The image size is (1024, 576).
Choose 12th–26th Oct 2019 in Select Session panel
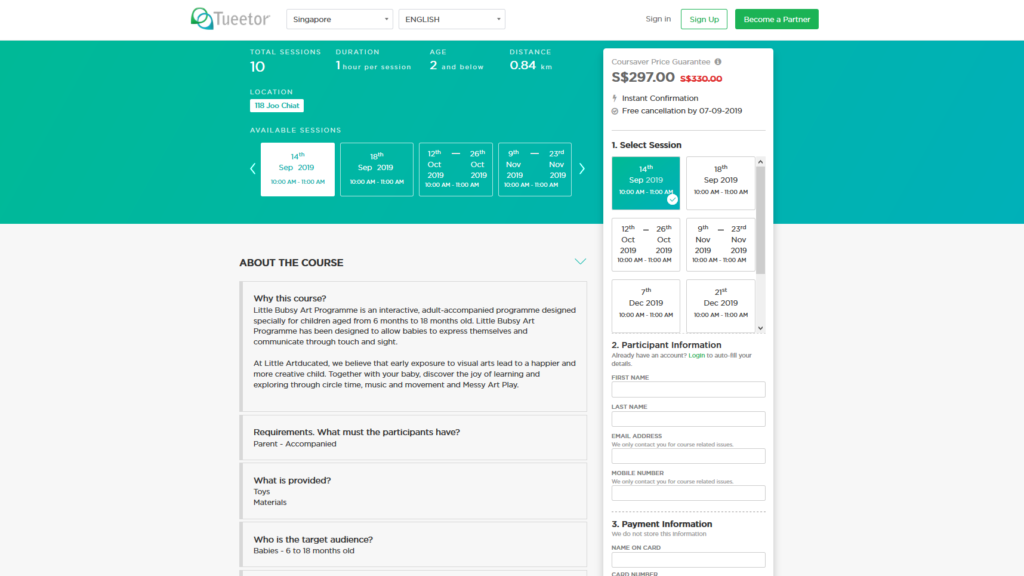coord(646,244)
